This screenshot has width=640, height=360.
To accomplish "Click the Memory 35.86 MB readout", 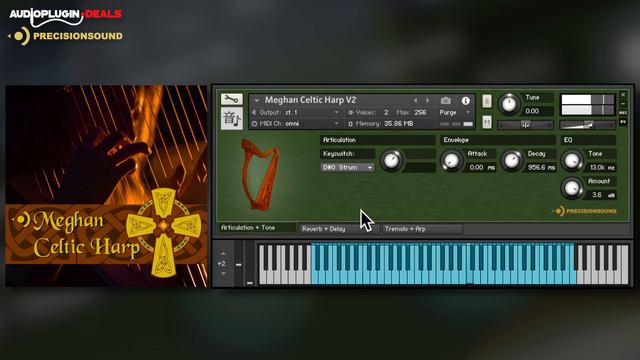I will coord(398,123).
